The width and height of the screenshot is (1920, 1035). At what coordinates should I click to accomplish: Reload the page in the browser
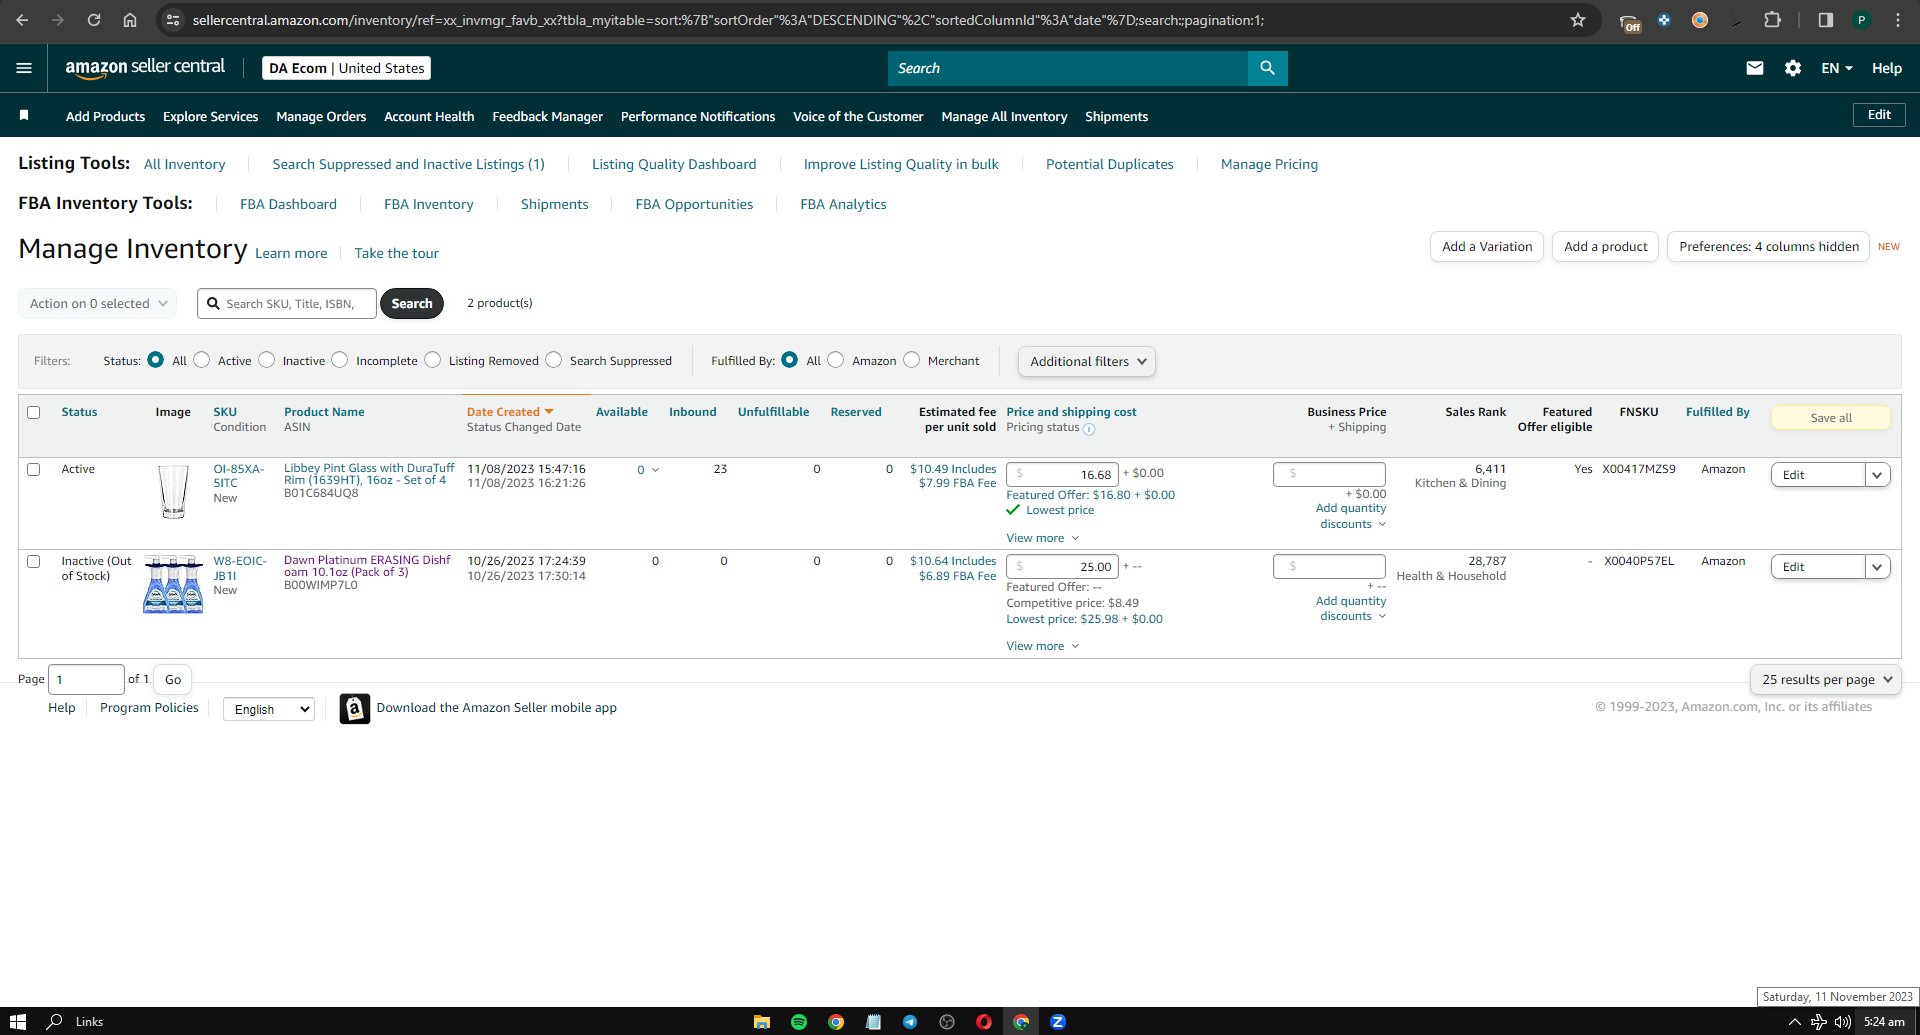(x=94, y=20)
